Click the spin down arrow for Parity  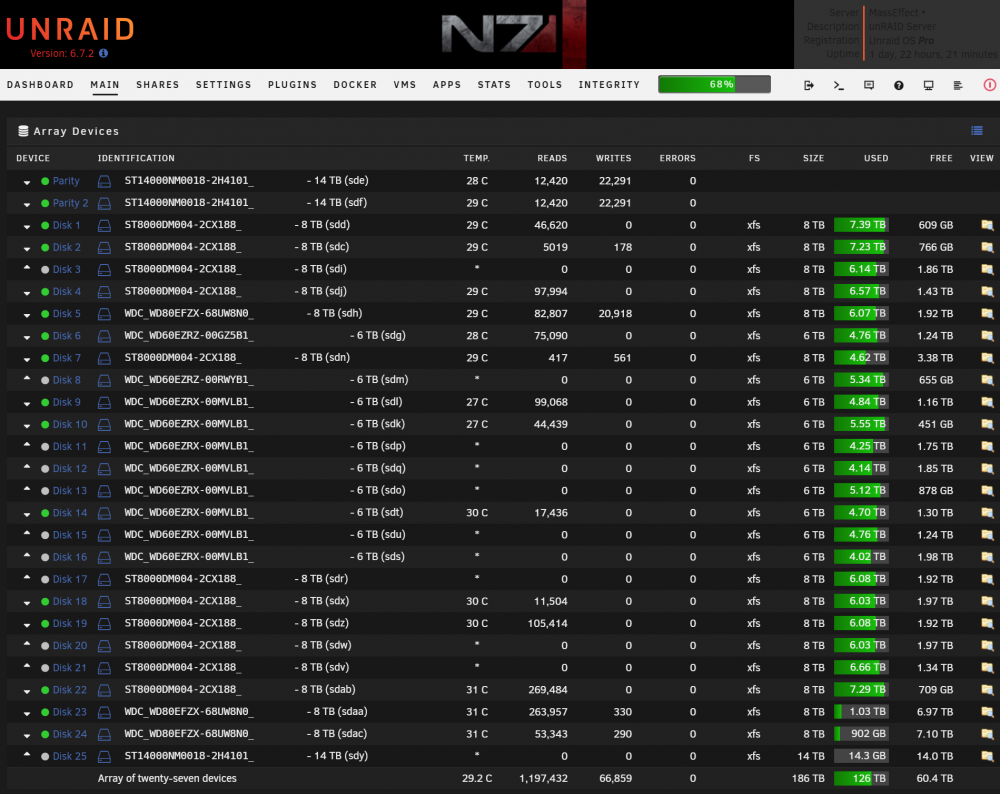tap(27, 182)
